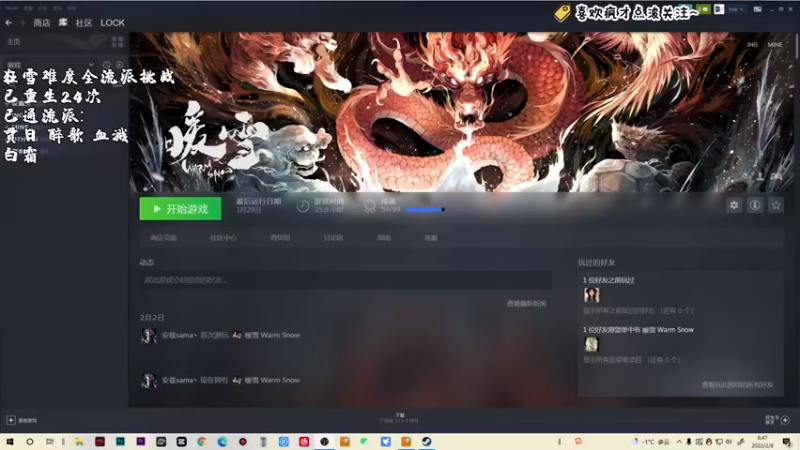
Task: Open the 社区 community tab
Action: [84, 22]
